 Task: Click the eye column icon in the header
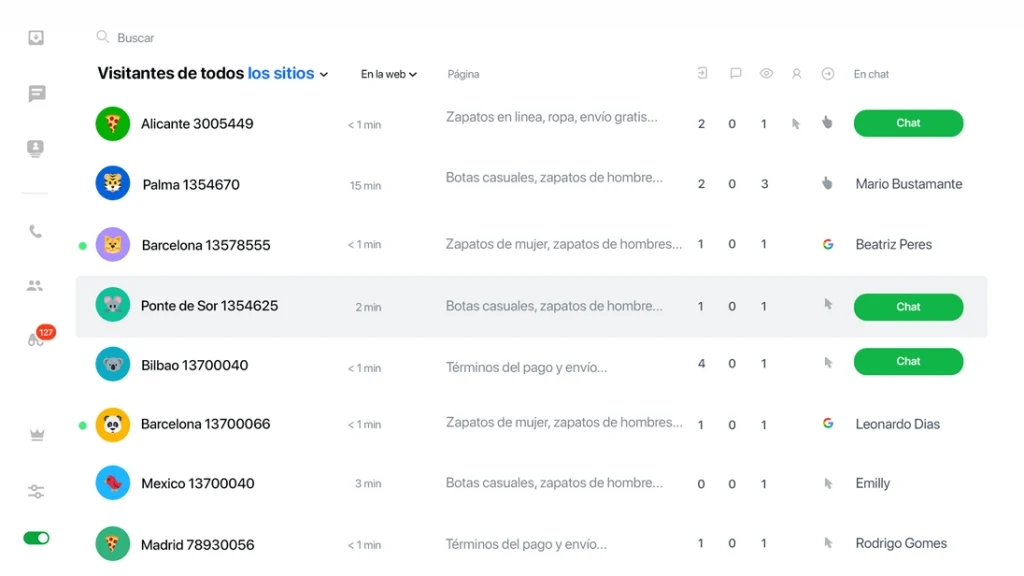click(766, 73)
